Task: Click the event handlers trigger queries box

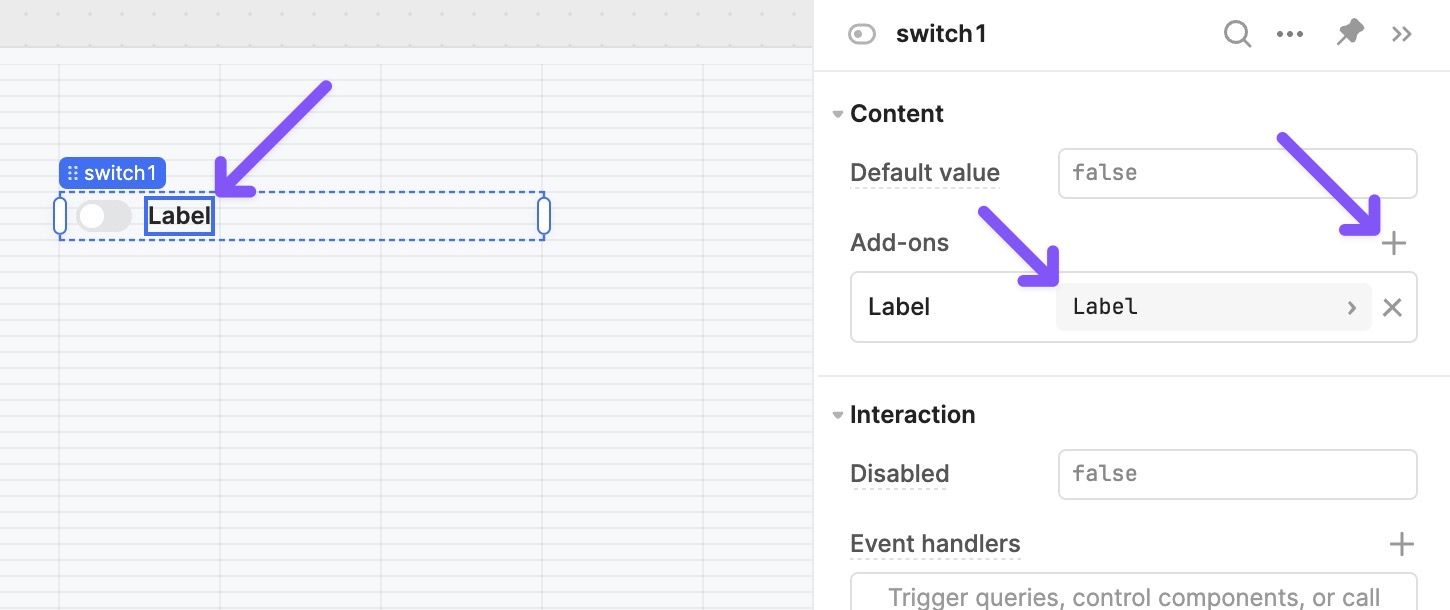Action: pos(1134,592)
